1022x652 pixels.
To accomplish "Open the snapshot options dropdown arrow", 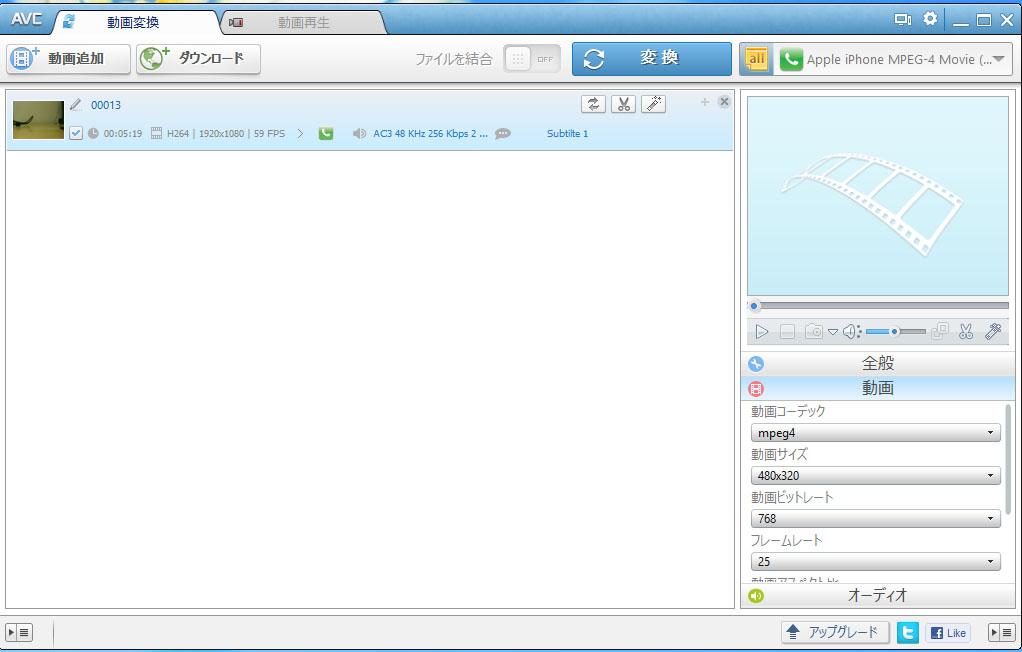I will click(x=832, y=332).
